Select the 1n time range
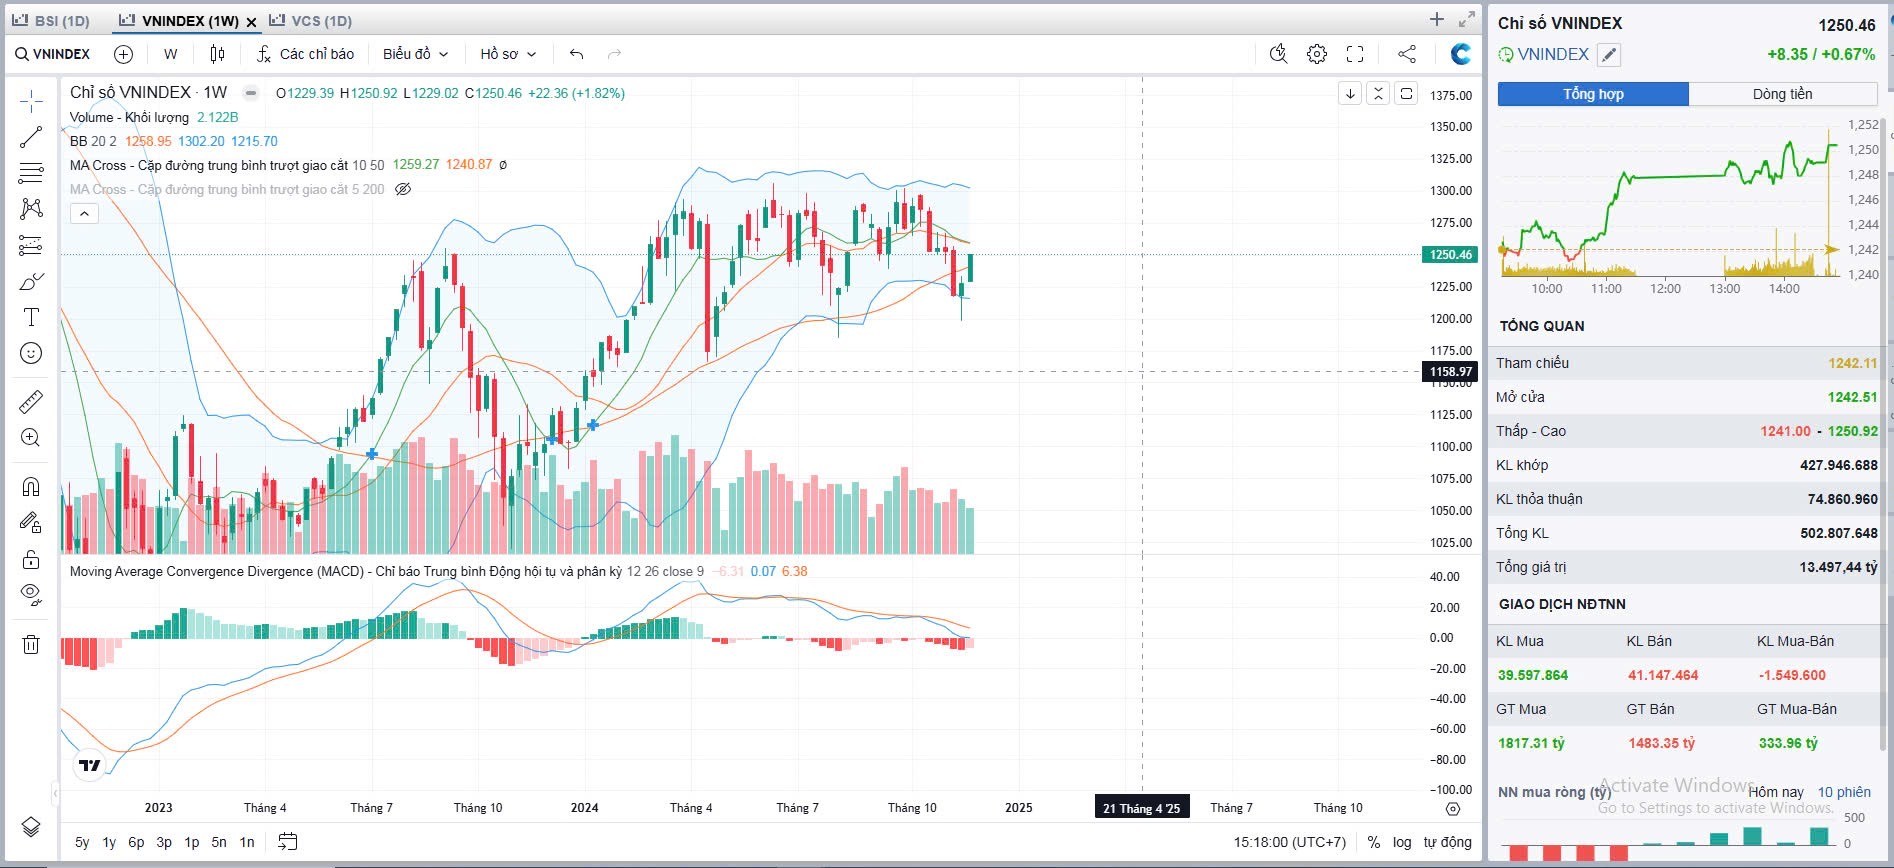Screen dimensions: 1894x868 pyautogui.click(x=247, y=842)
